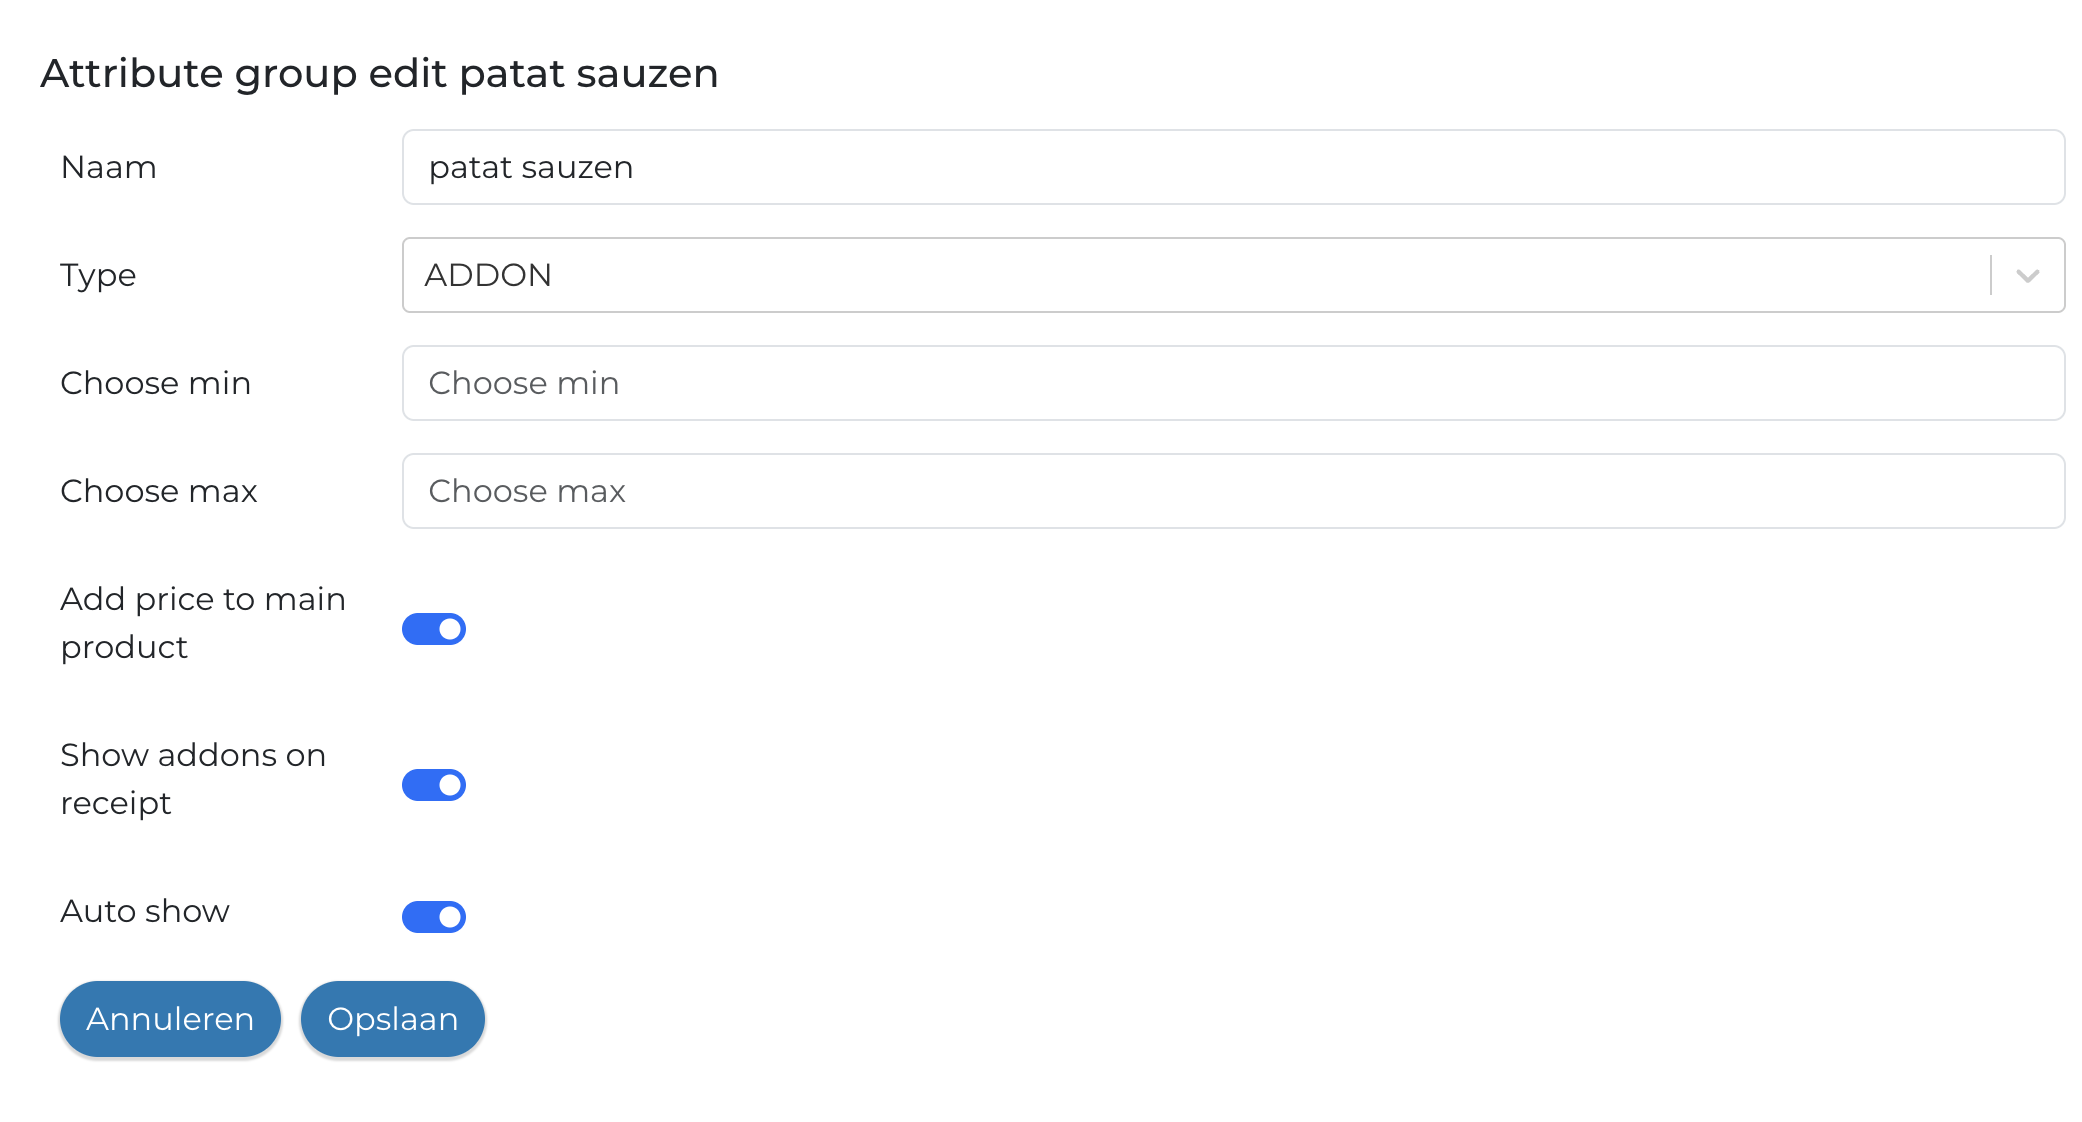The height and width of the screenshot is (1122, 2082).
Task: Click the 'Attribute group edit patat sauzen' heading
Action: pyautogui.click(x=378, y=72)
